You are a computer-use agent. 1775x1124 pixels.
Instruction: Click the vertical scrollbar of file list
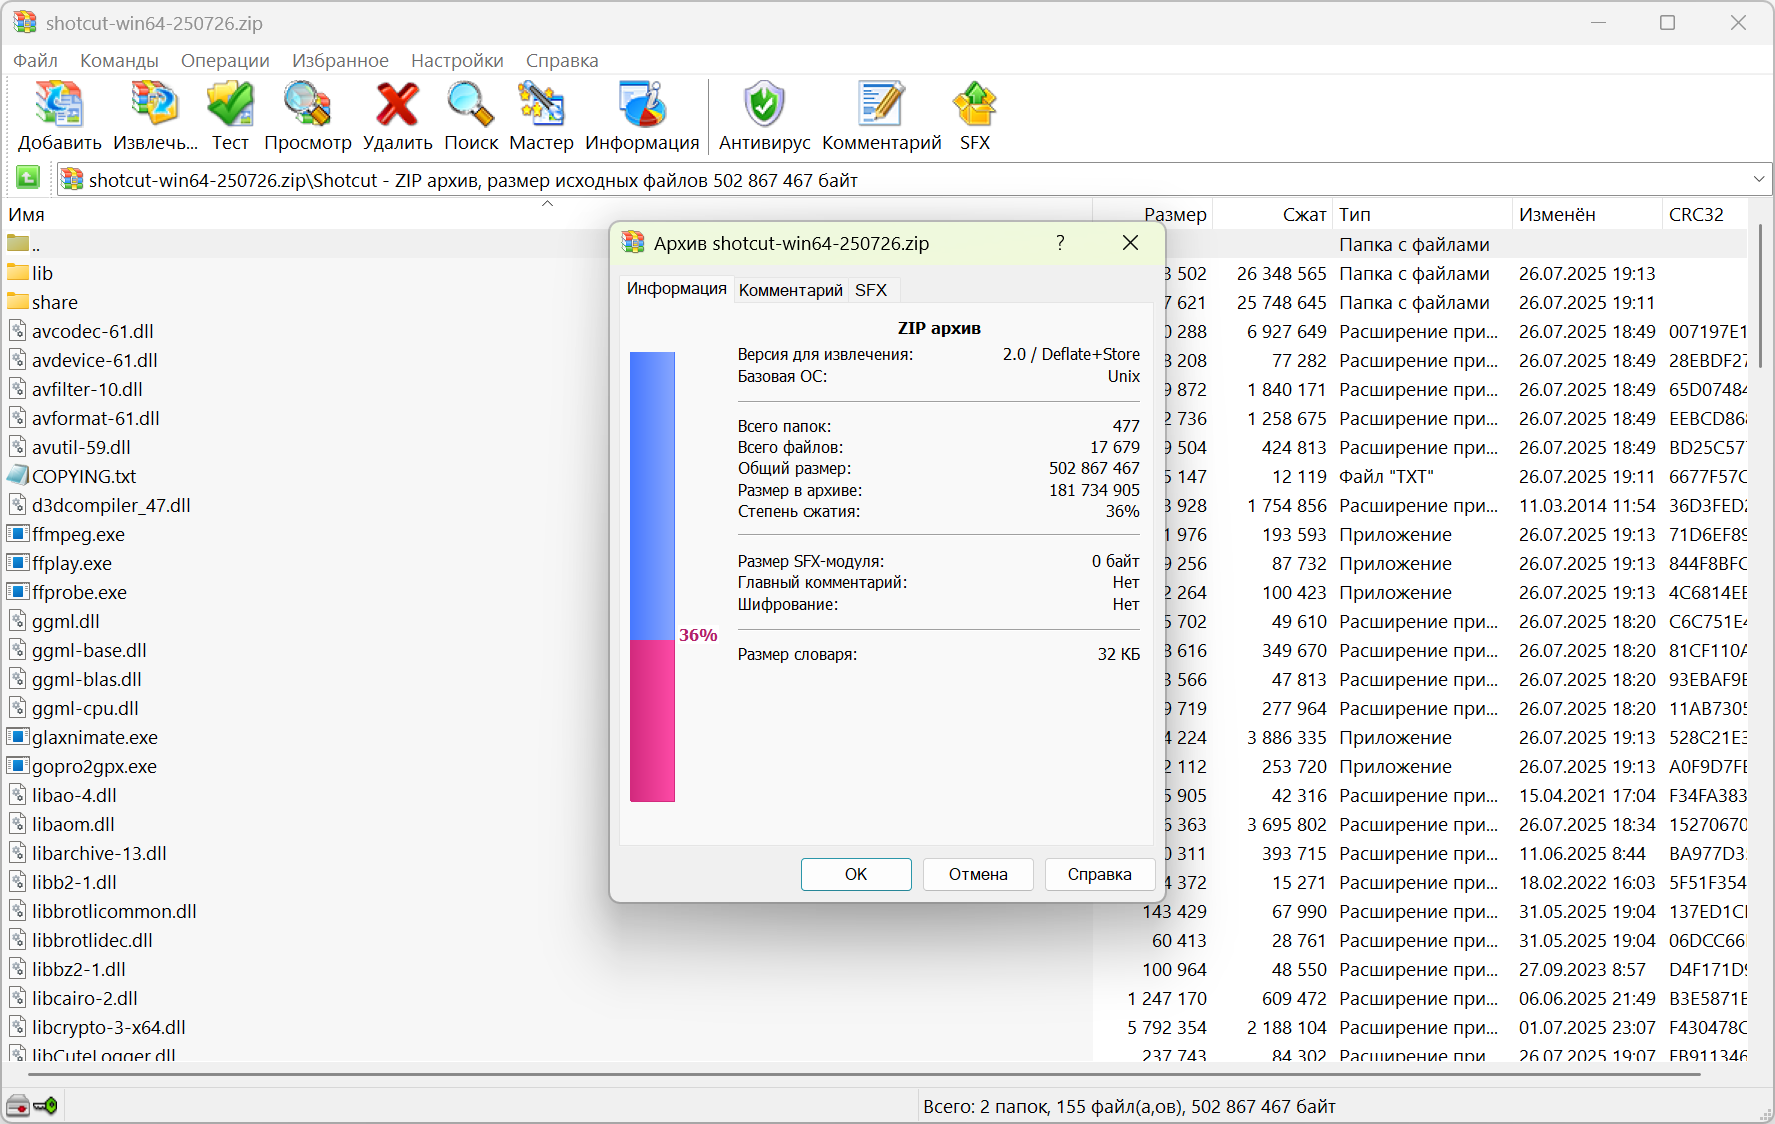pyautogui.click(x=1760, y=296)
